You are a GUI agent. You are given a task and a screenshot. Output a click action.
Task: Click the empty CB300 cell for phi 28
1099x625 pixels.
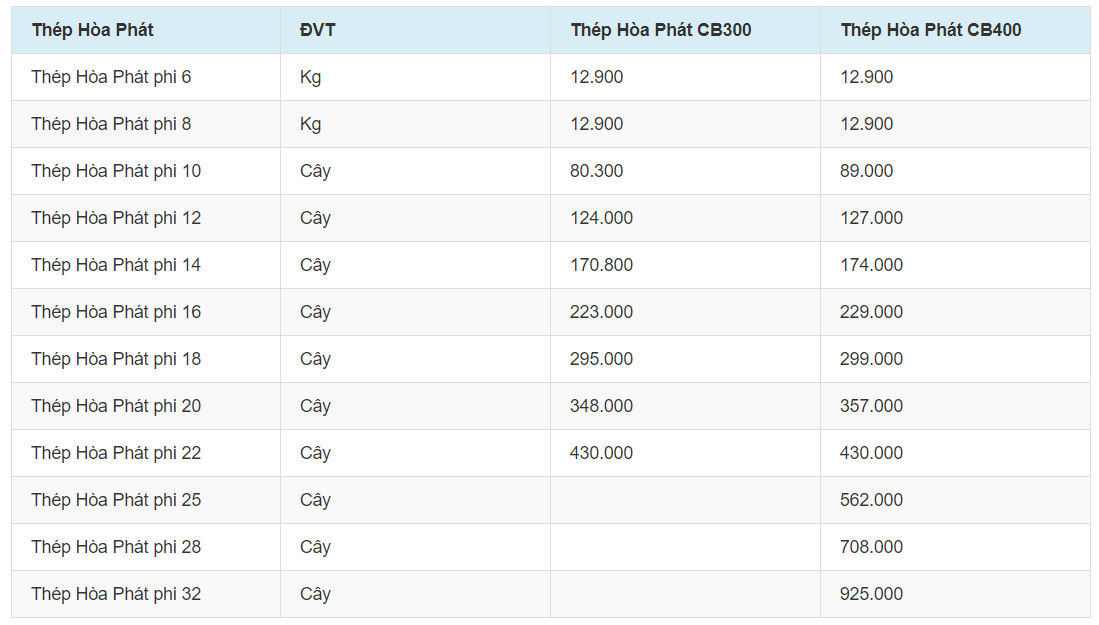(685, 547)
